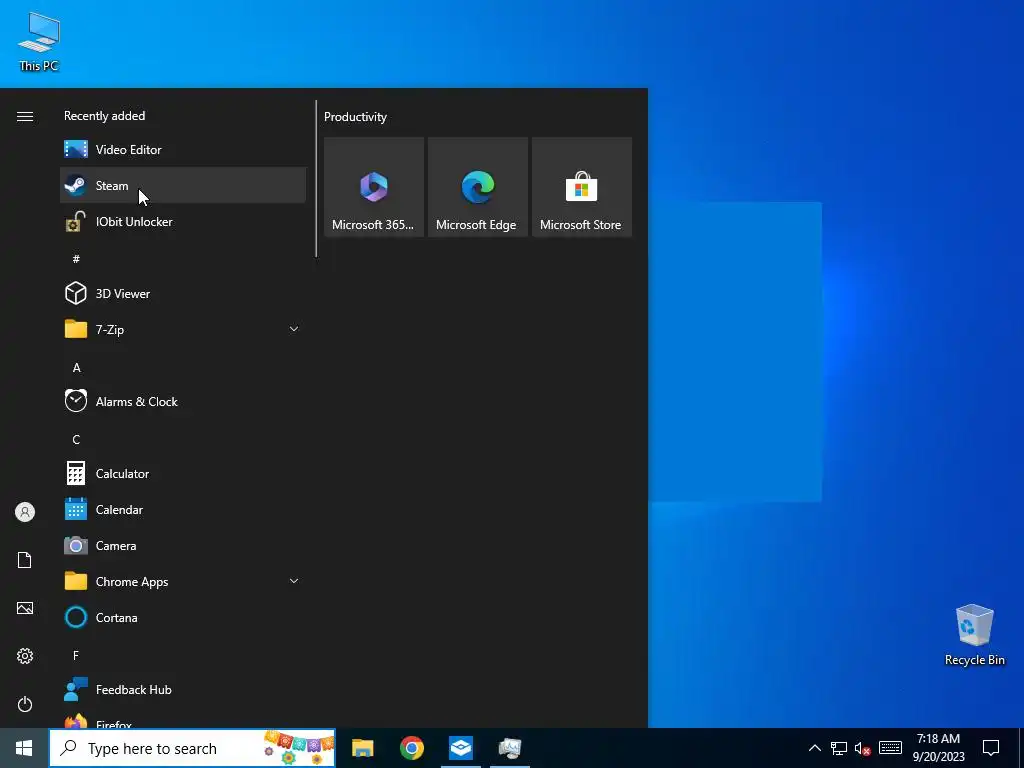Click the # letter index header

76,259
